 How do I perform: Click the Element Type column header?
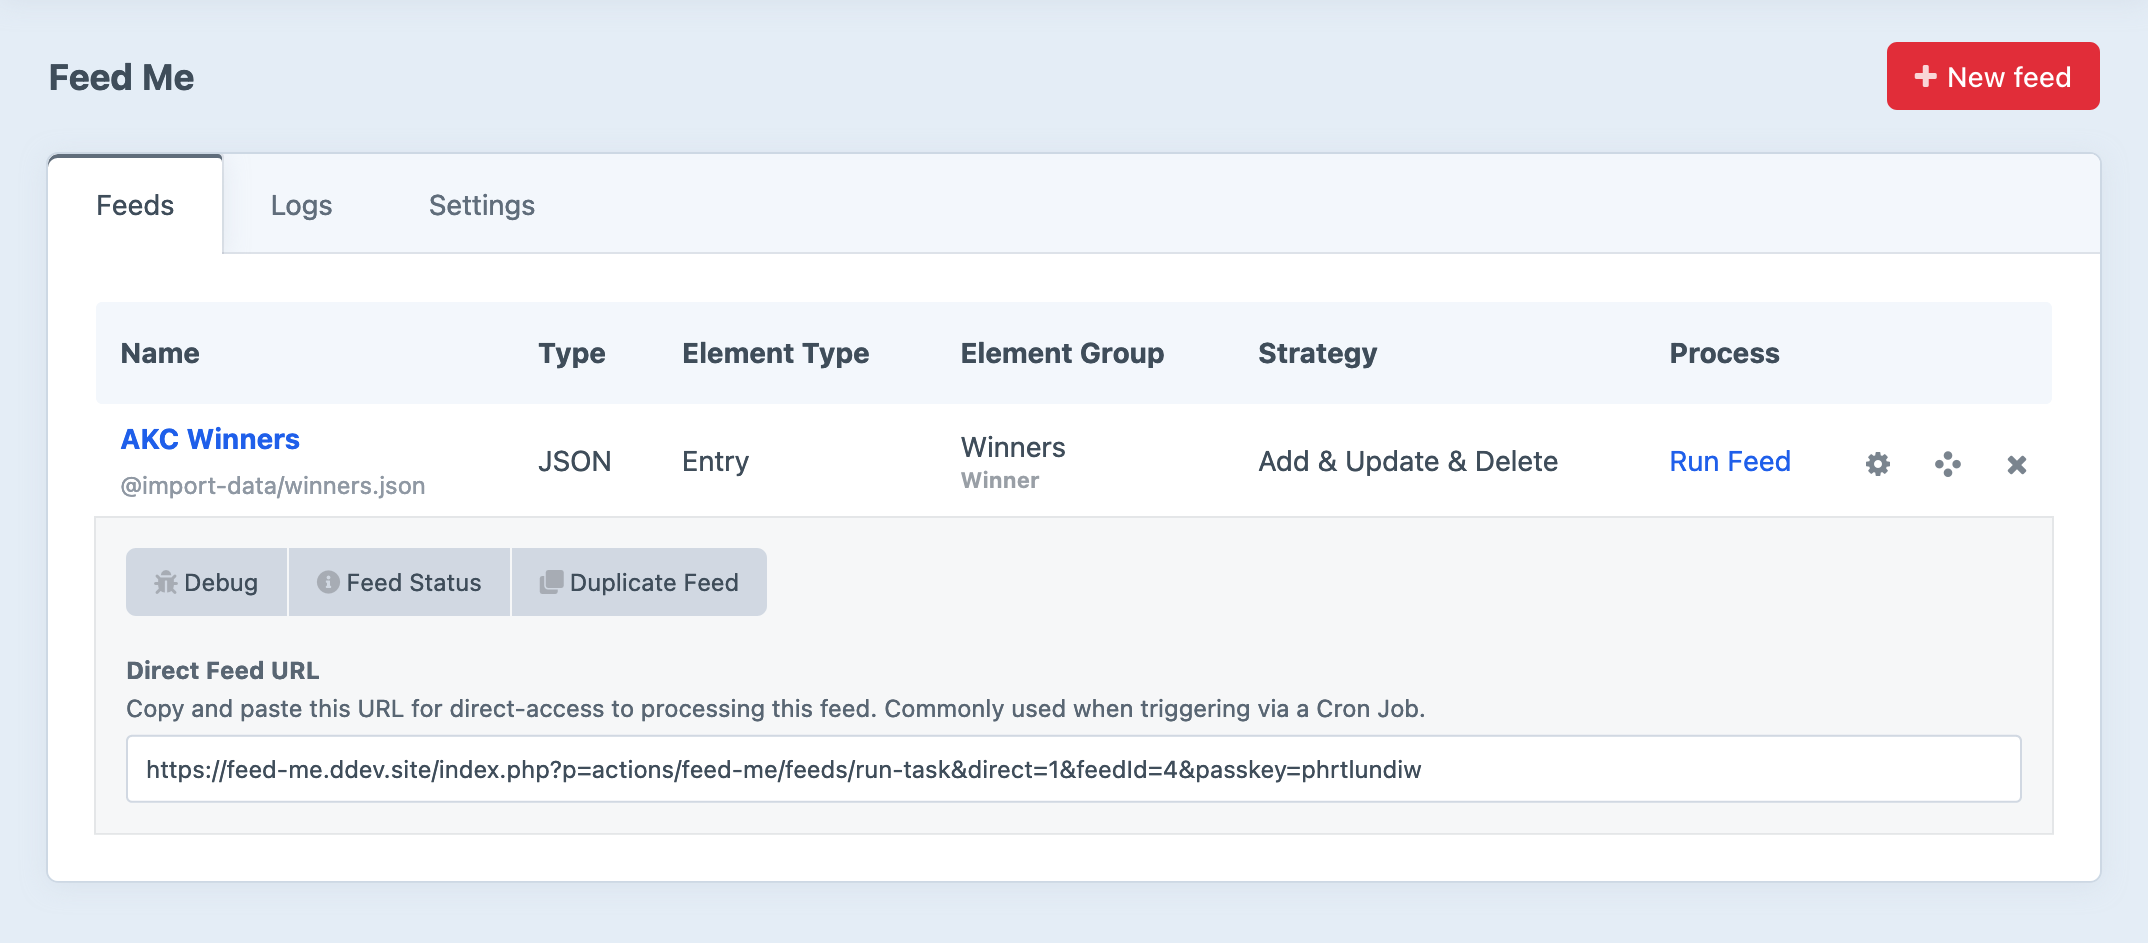click(x=775, y=353)
